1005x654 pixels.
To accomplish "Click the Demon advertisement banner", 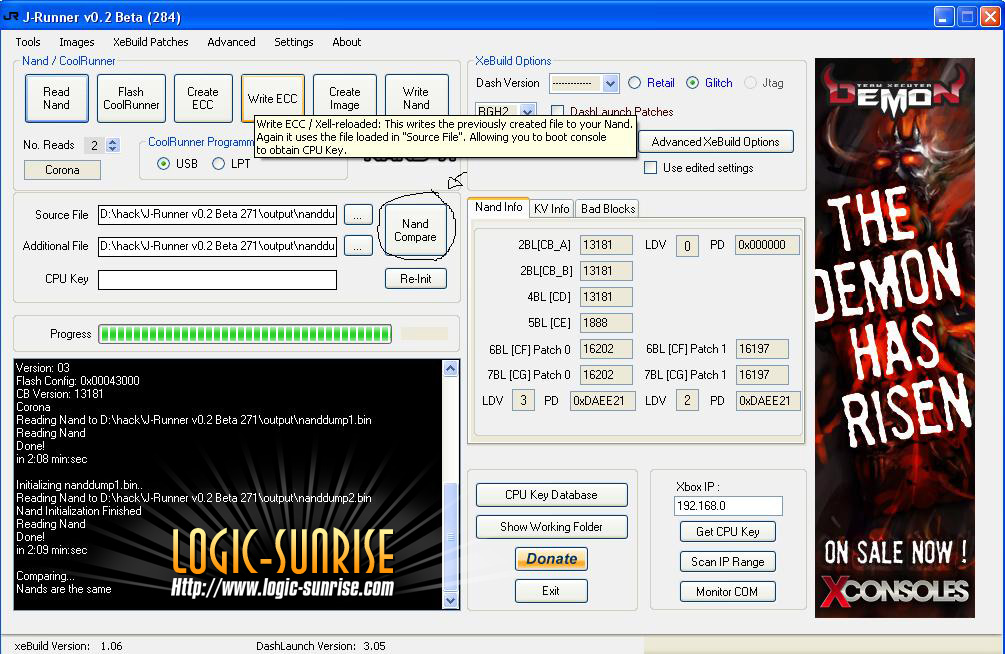I will pos(895,338).
